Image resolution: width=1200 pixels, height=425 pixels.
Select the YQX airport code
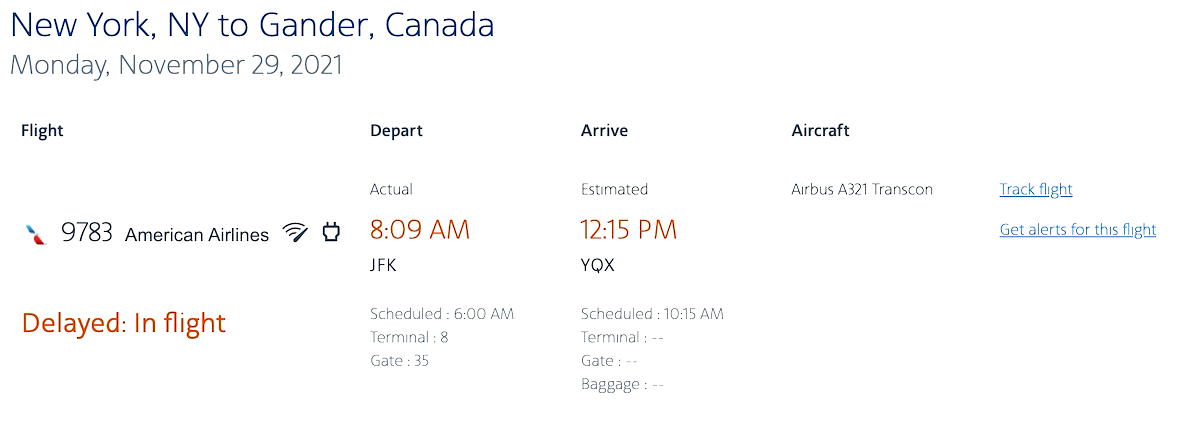(598, 266)
